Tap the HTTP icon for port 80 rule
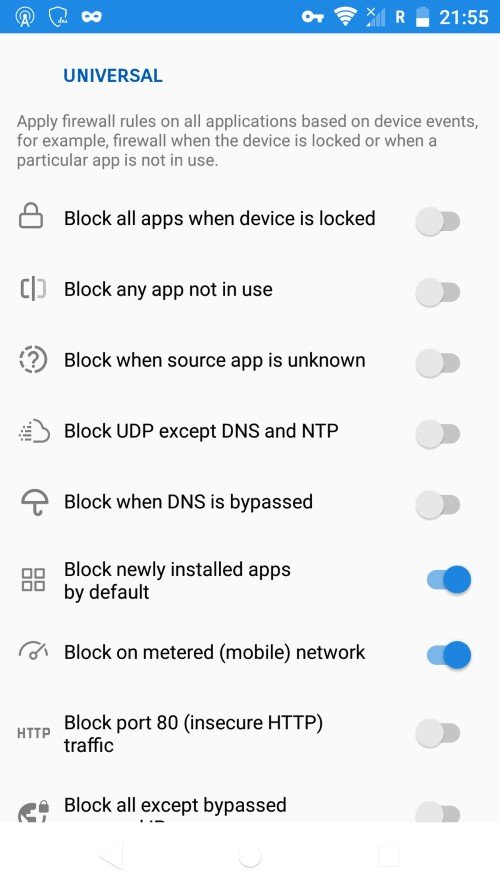This screenshot has height=889, width=500. tap(33, 733)
